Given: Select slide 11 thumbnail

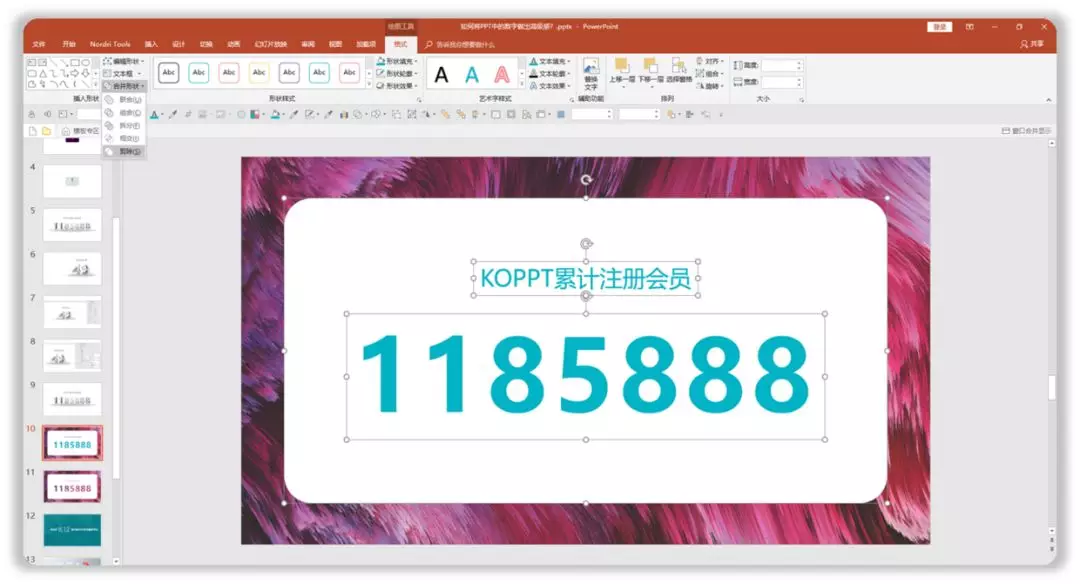Looking at the screenshot, I should click(72, 487).
